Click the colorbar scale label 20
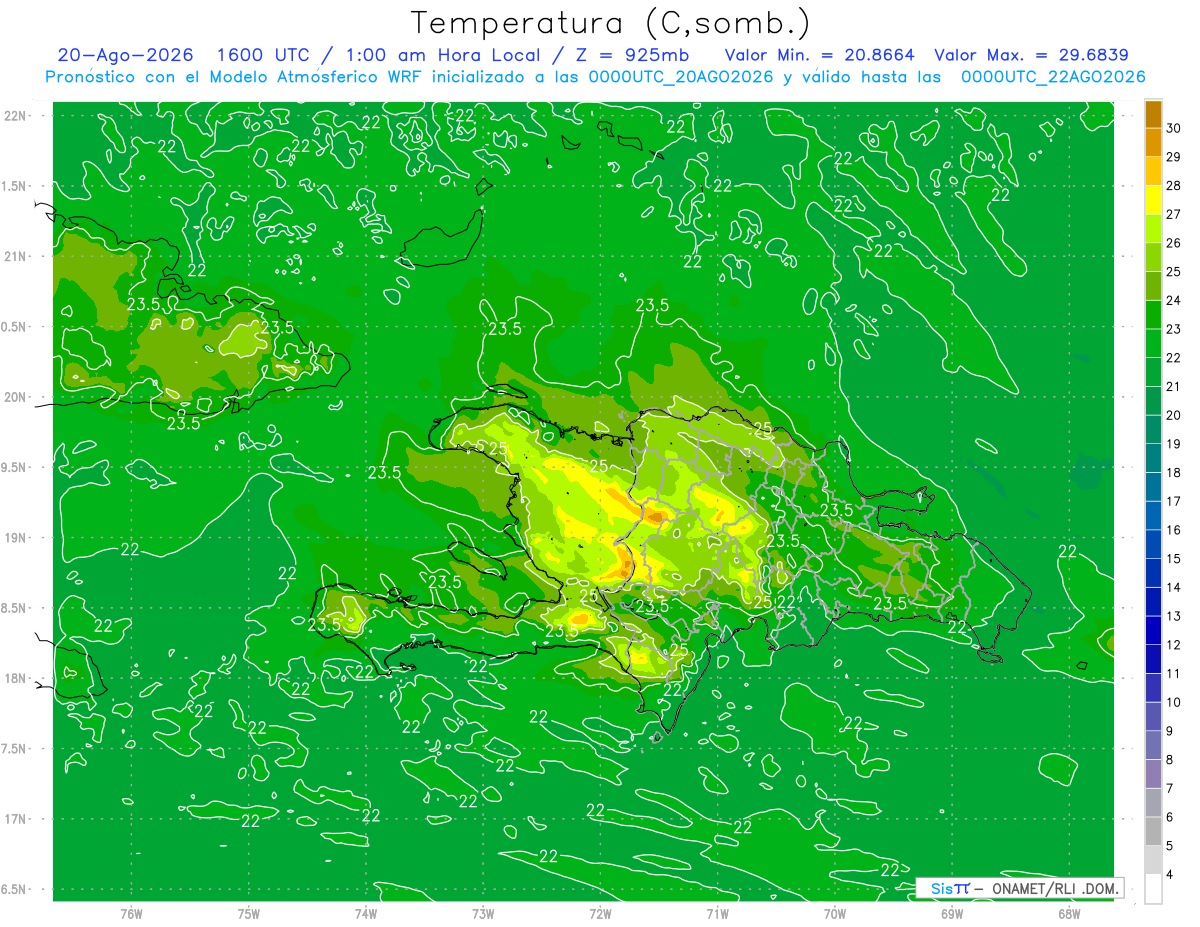The width and height of the screenshot is (1200, 927). point(1173,415)
